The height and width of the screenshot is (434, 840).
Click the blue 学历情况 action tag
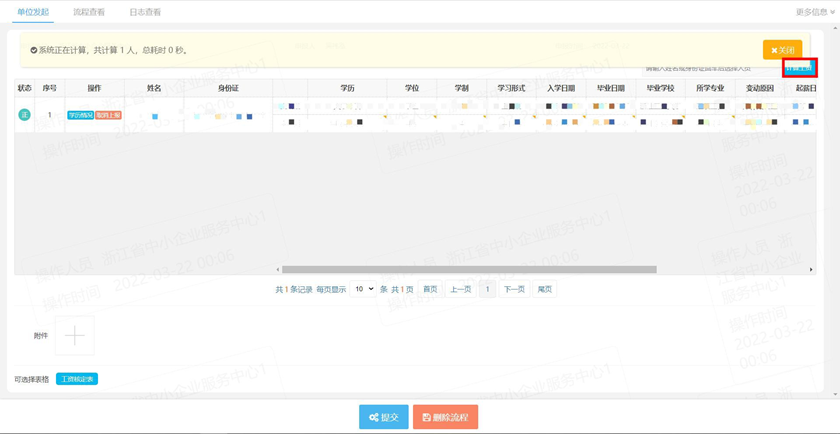80,115
